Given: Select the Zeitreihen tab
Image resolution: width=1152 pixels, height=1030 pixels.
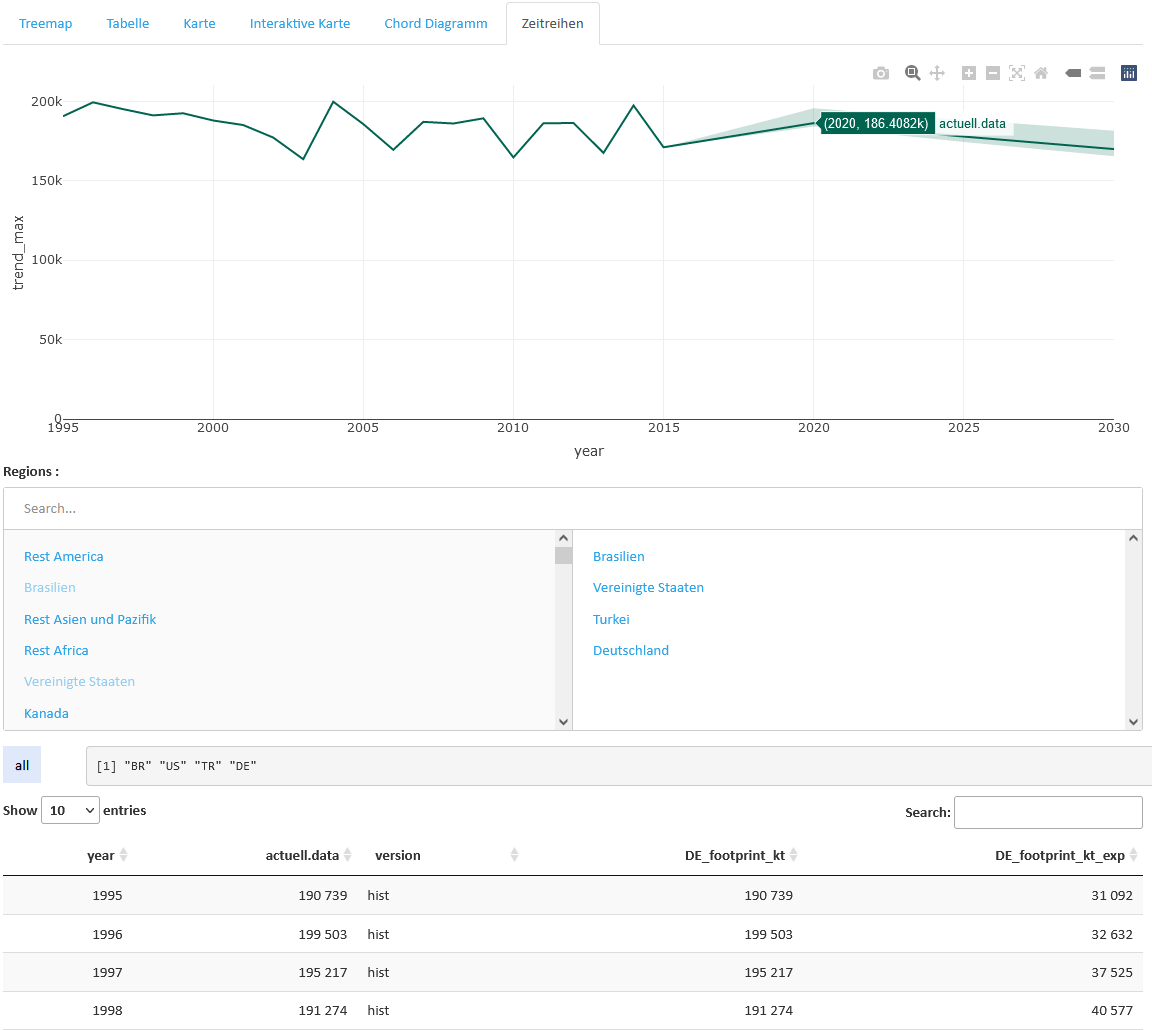Looking at the screenshot, I should click(x=552, y=24).
